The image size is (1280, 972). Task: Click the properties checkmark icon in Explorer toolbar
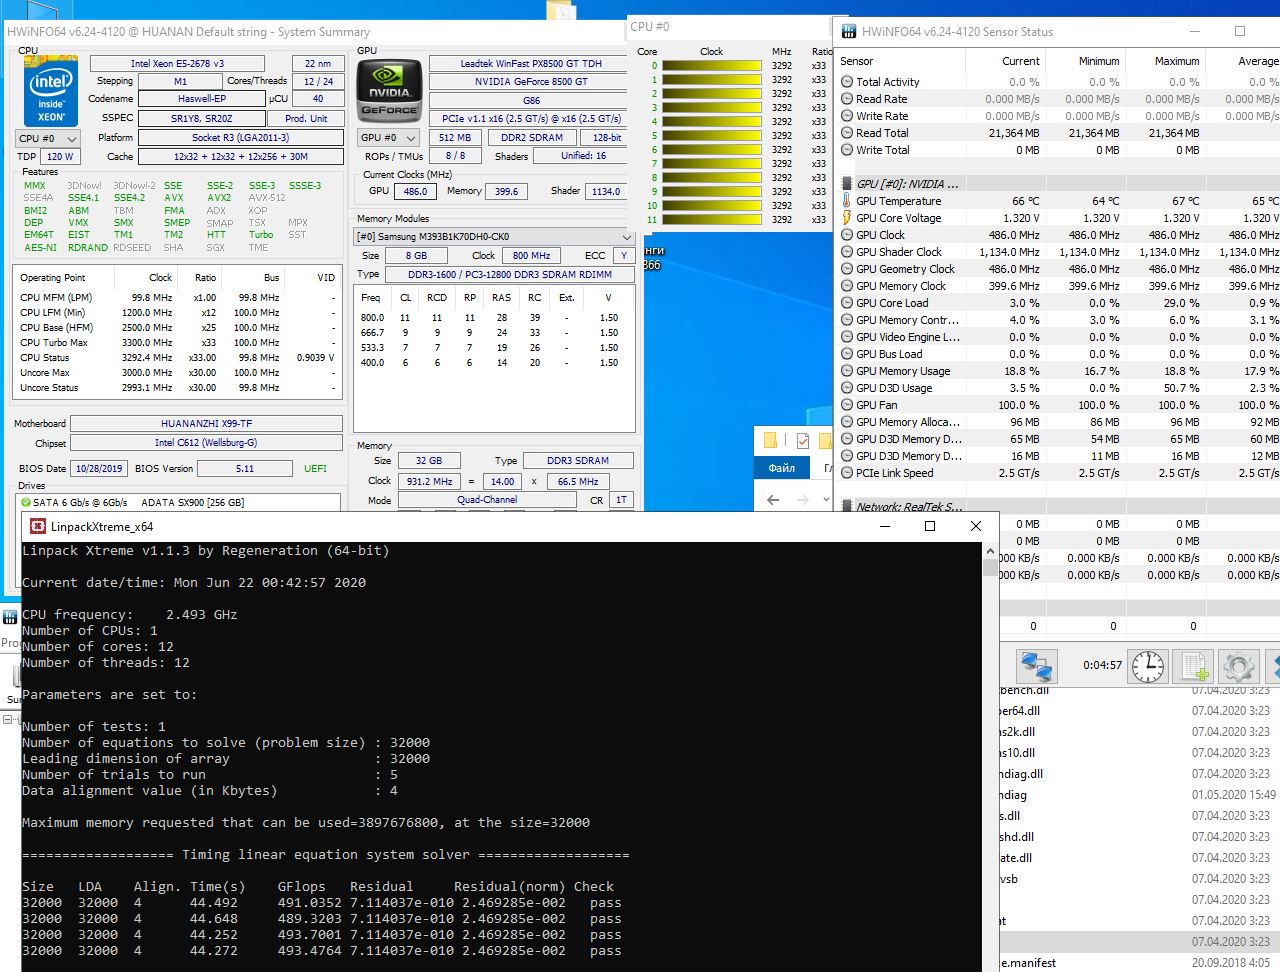(x=802, y=440)
